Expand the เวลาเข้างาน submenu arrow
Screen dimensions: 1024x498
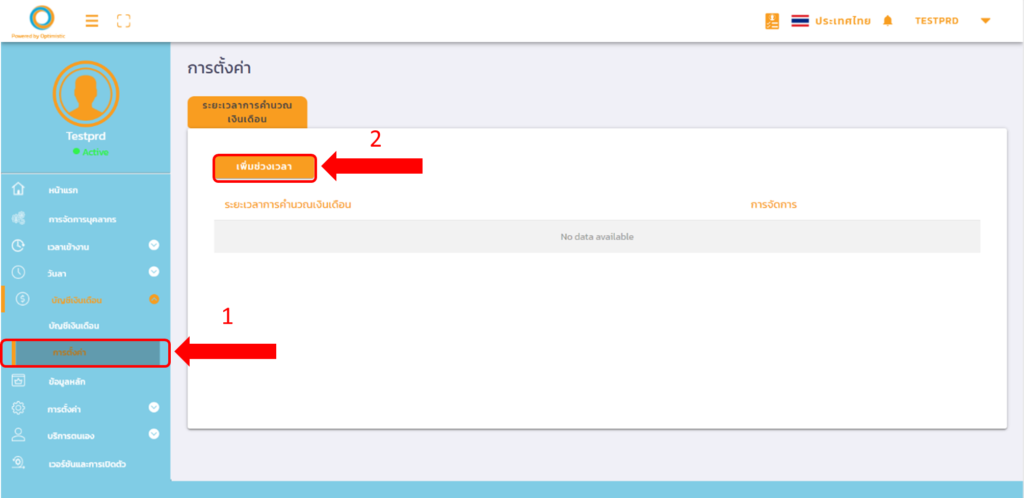[154, 245]
